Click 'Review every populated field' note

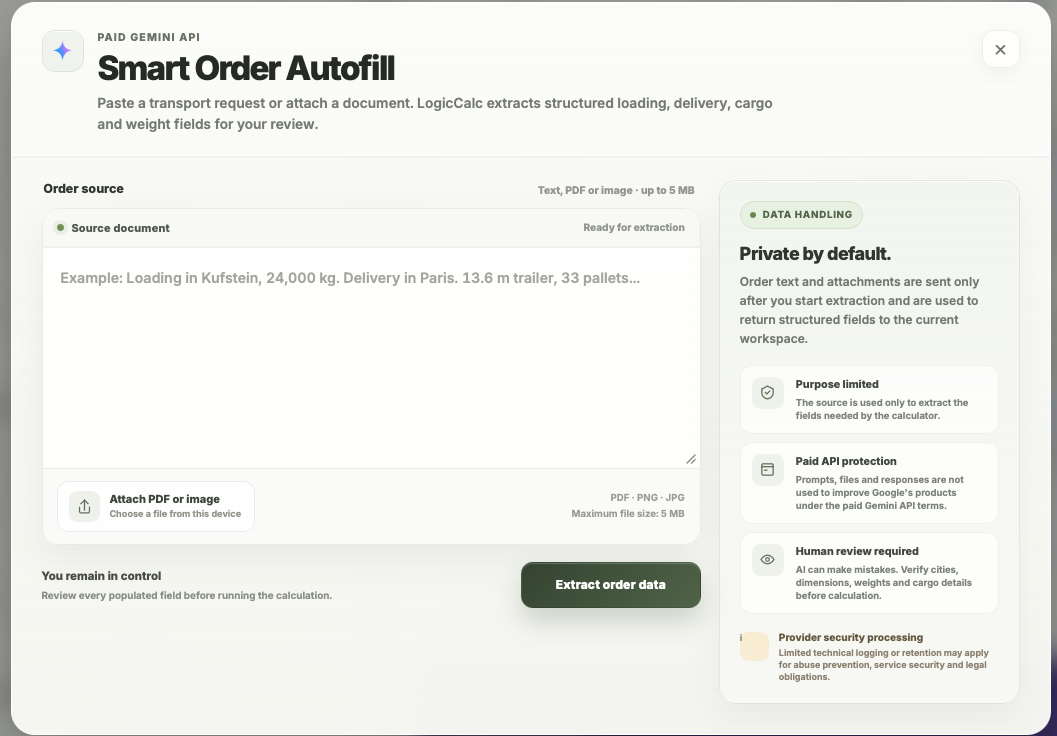(x=187, y=596)
